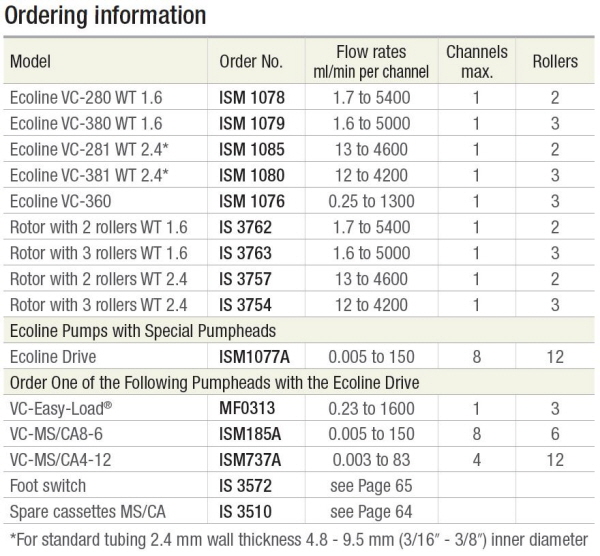Click the Rollers column header
Viewport: 600px width, 556px height.
[555, 62]
